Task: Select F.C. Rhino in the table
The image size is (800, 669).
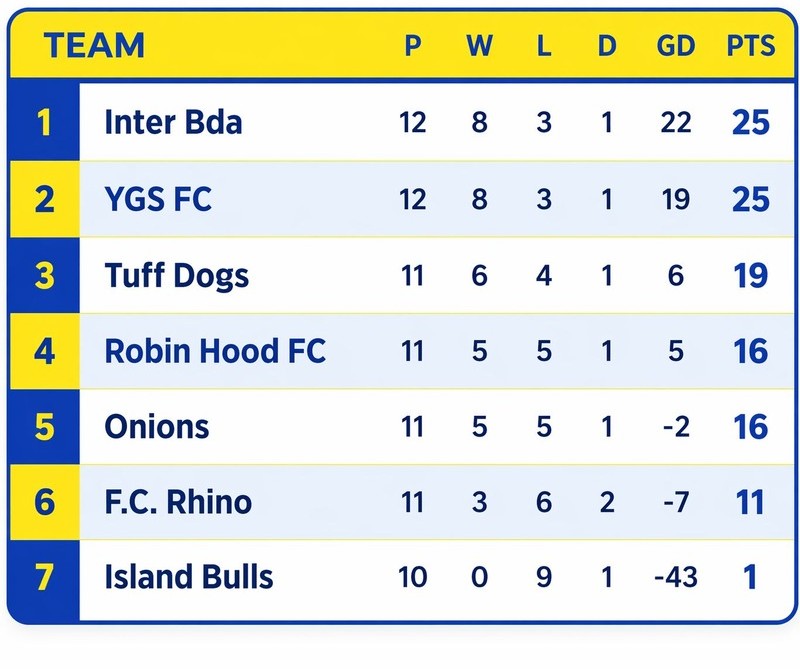Action: pyautogui.click(x=178, y=501)
